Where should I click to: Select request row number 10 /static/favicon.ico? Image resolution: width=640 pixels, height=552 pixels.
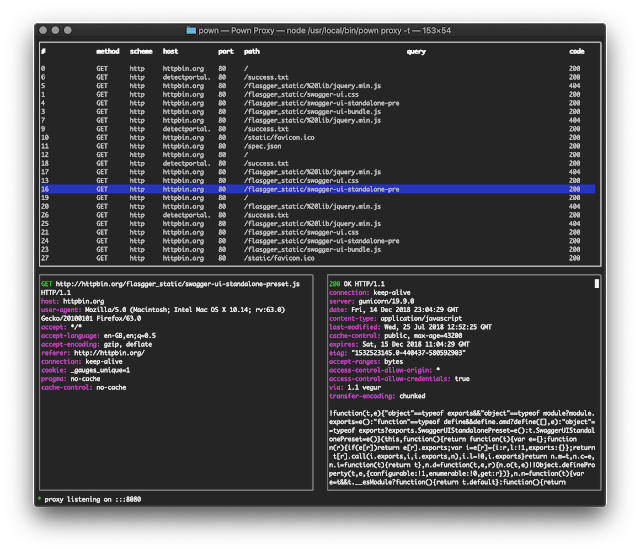318,138
